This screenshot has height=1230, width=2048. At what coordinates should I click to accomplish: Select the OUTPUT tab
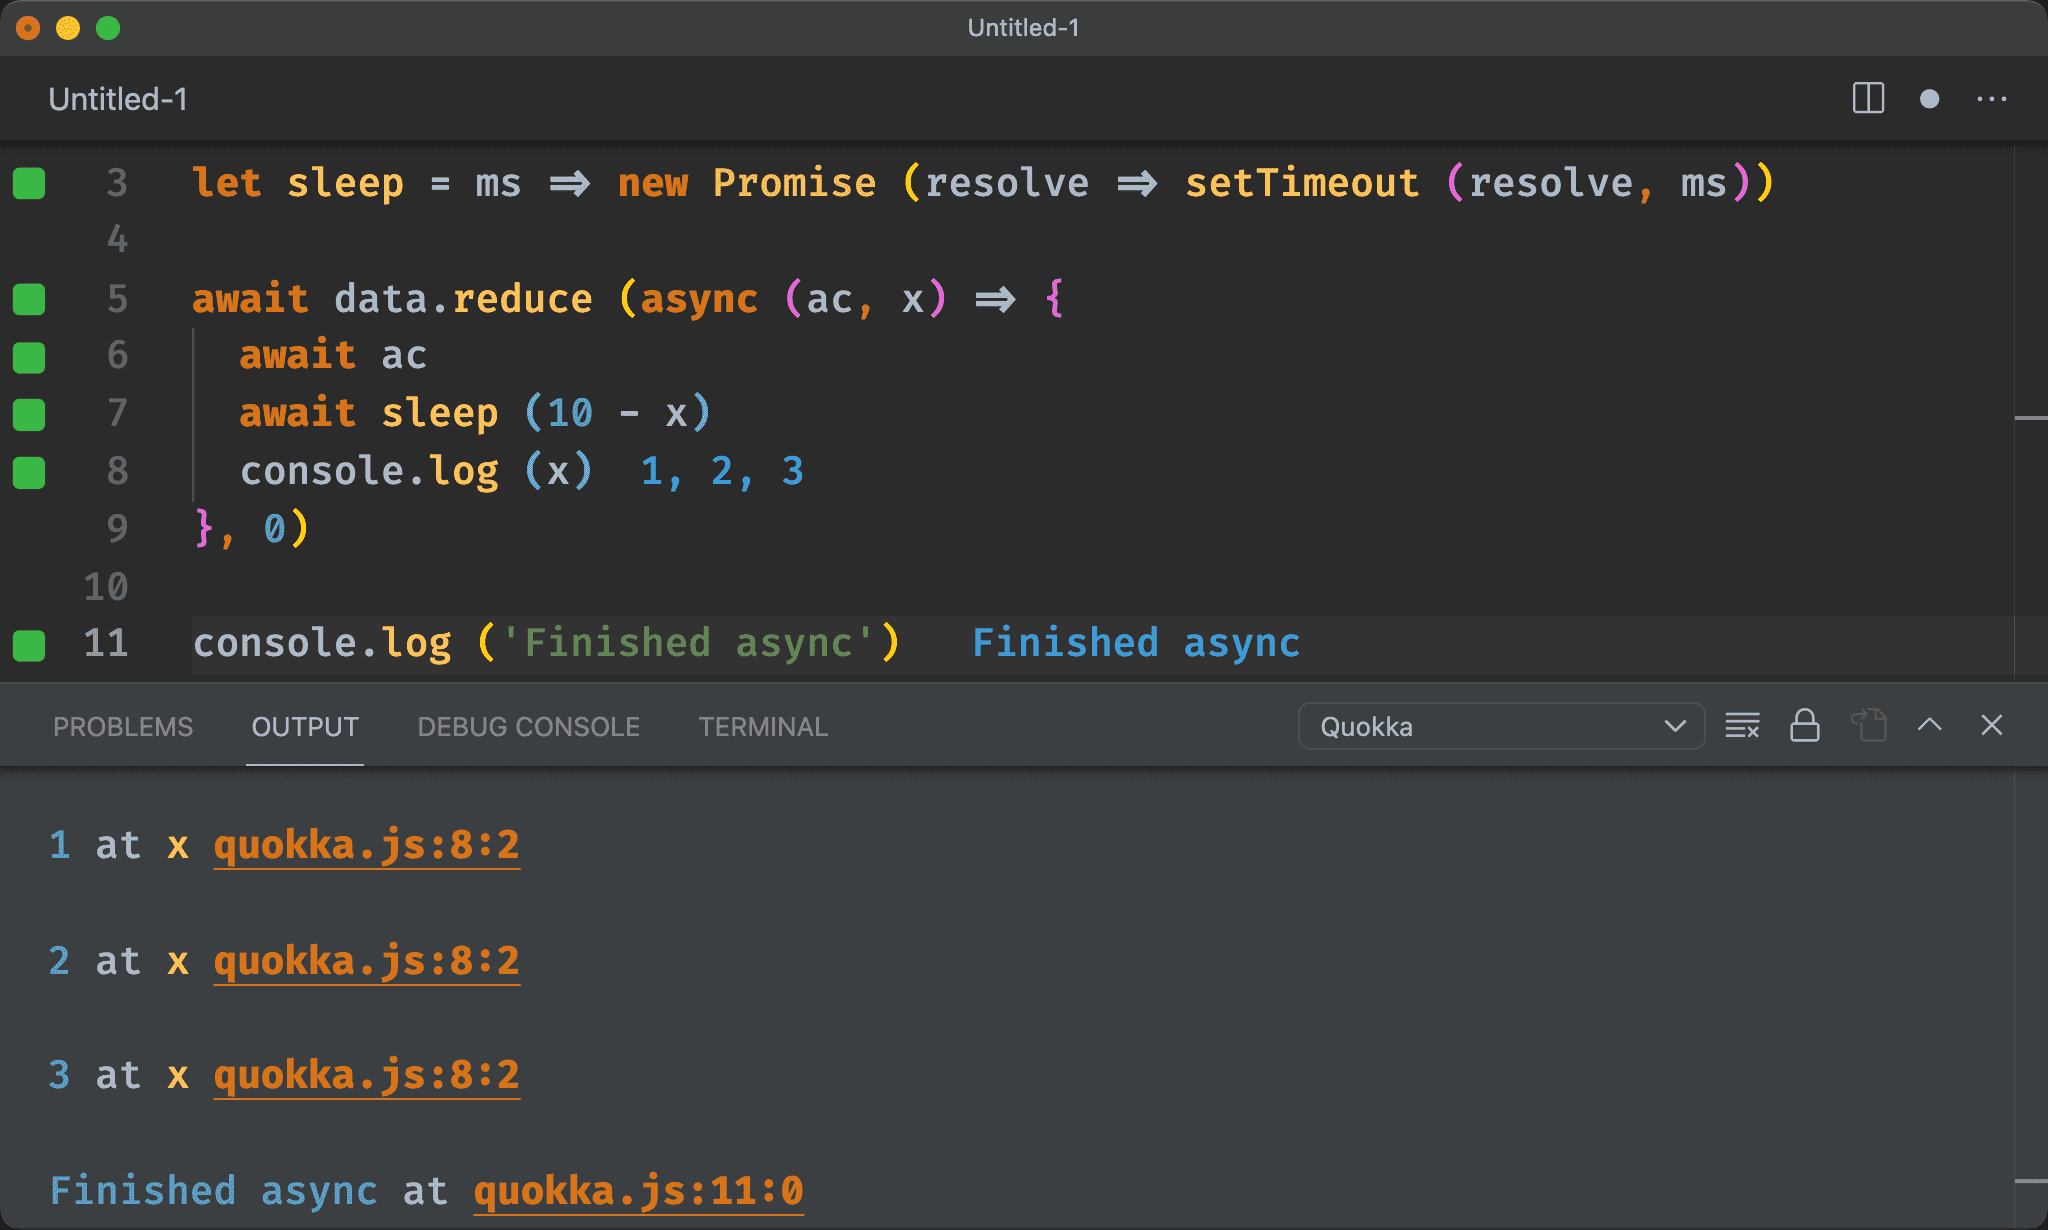click(305, 727)
